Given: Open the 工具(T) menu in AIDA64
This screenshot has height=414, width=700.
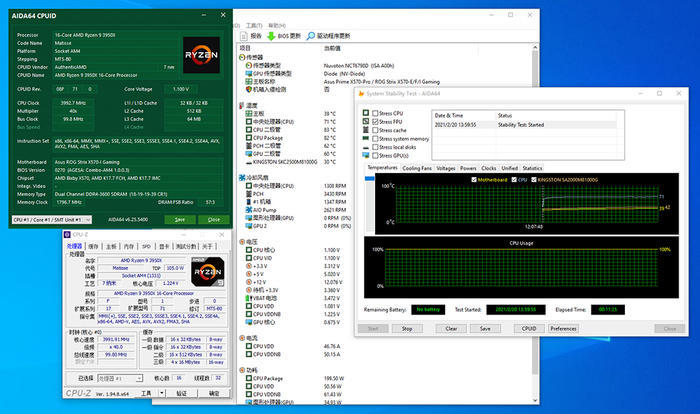Looking at the screenshot, I should tap(254, 25).
